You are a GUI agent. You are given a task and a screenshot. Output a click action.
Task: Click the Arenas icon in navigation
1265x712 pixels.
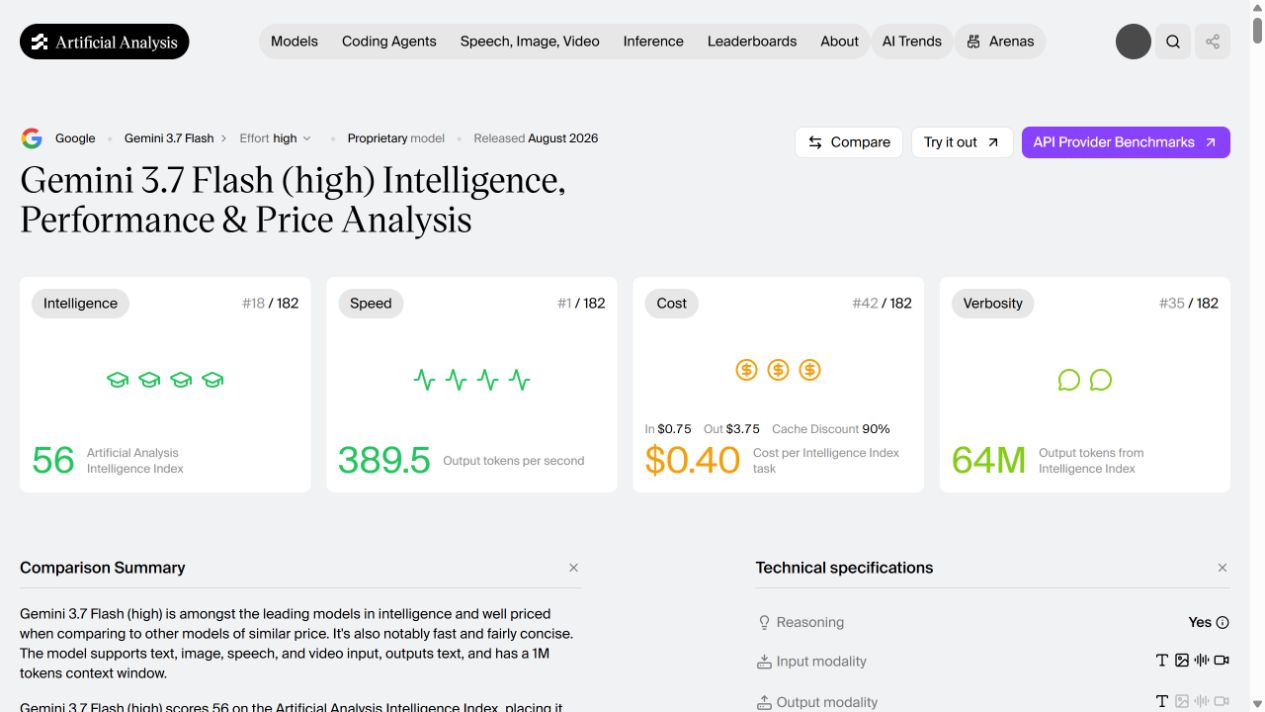(x=974, y=42)
